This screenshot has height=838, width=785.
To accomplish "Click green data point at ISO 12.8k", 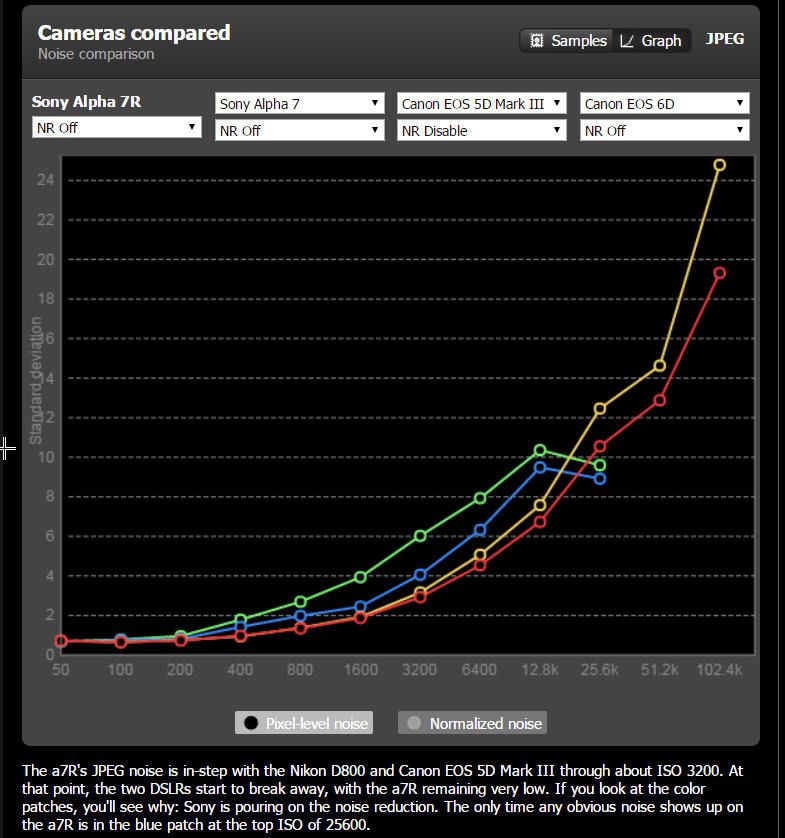I will coord(540,451).
